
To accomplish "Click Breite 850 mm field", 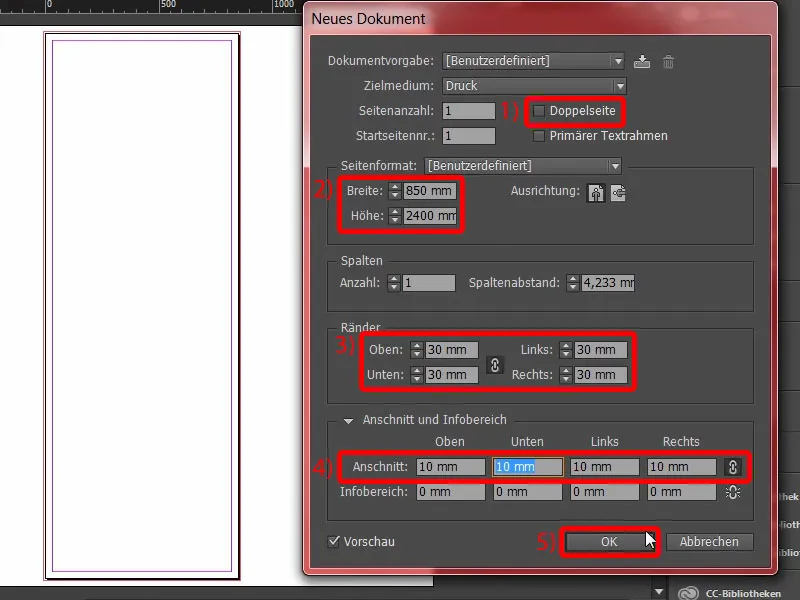I will [430, 191].
